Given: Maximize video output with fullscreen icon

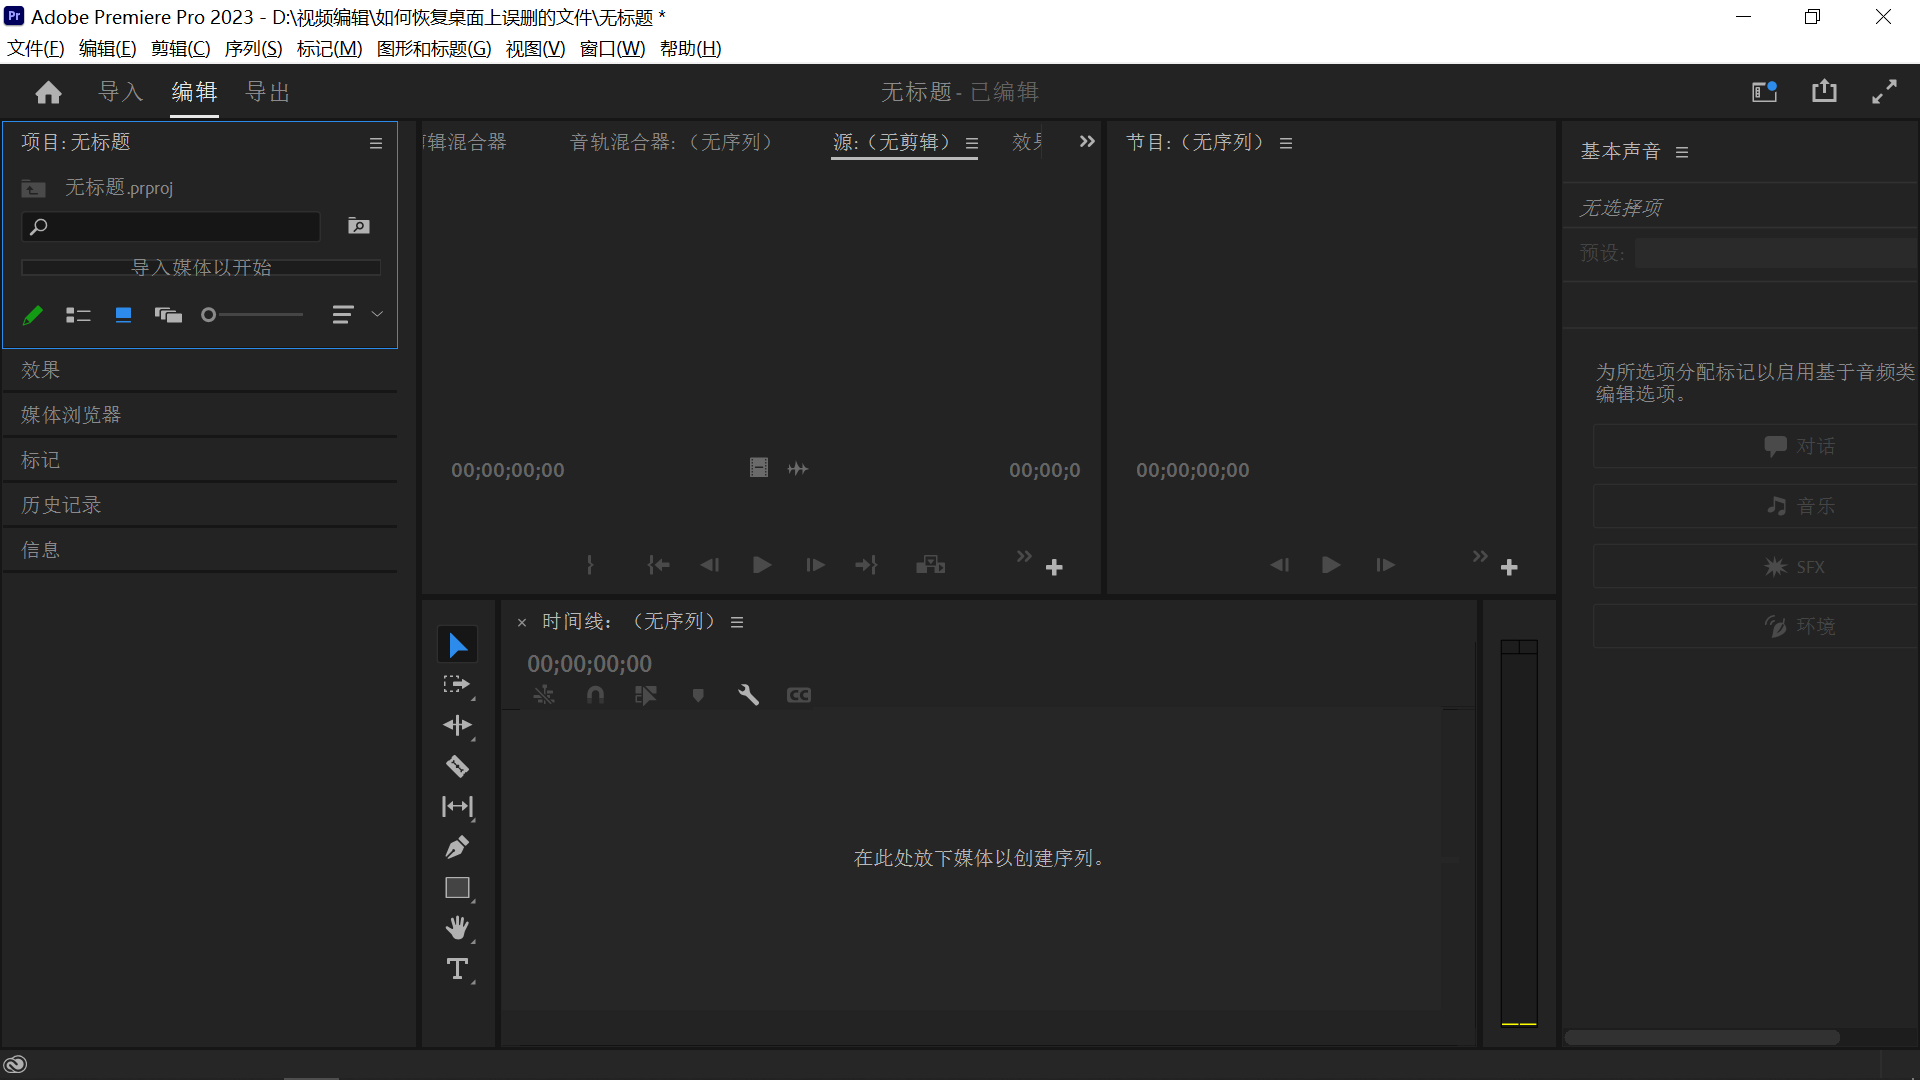Looking at the screenshot, I should coord(1884,92).
